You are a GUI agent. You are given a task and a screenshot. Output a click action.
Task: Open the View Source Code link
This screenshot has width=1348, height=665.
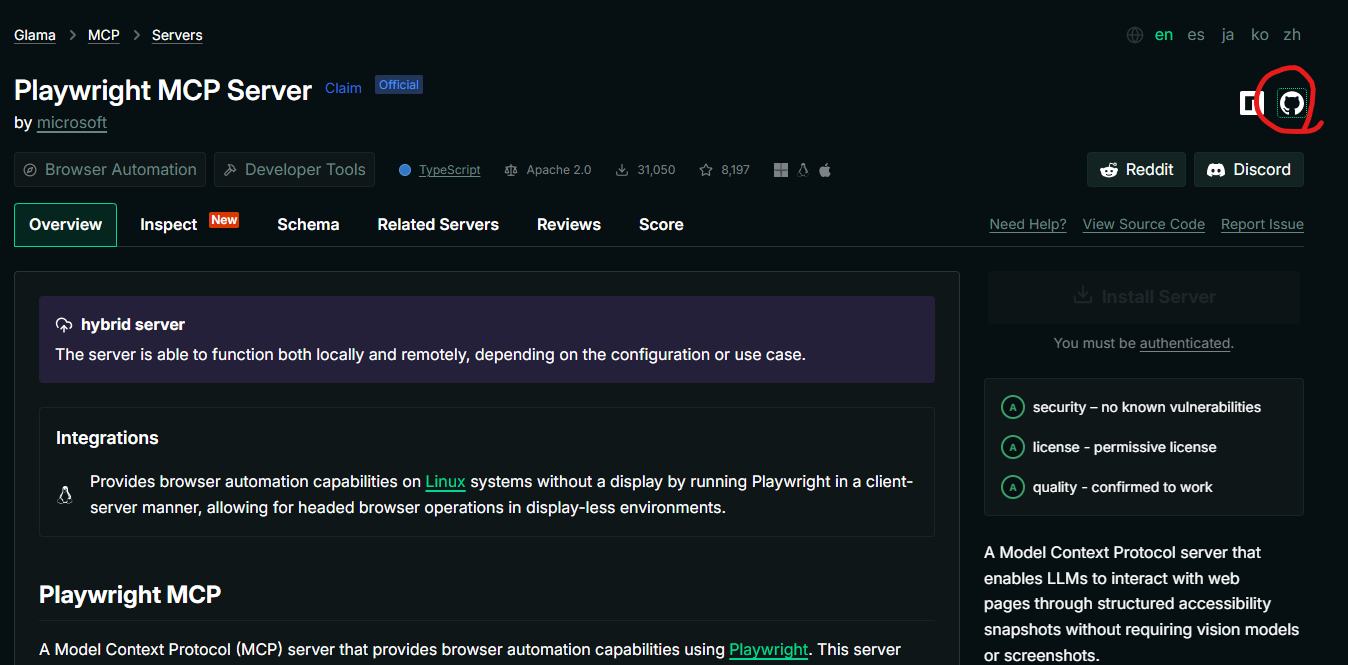(x=1144, y=225)
